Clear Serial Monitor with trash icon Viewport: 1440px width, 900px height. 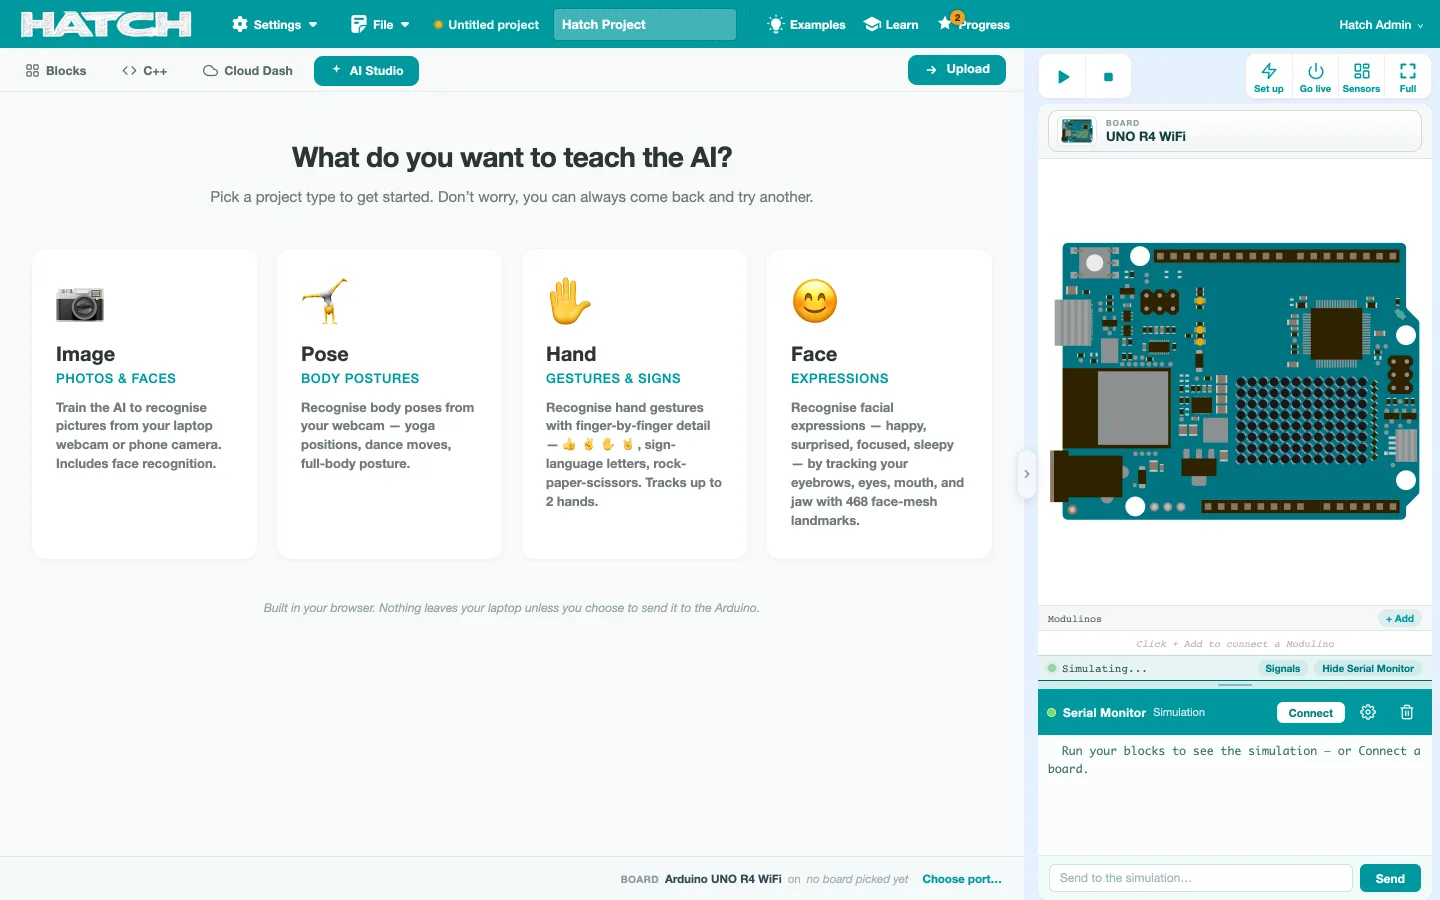click(1407, 712)
